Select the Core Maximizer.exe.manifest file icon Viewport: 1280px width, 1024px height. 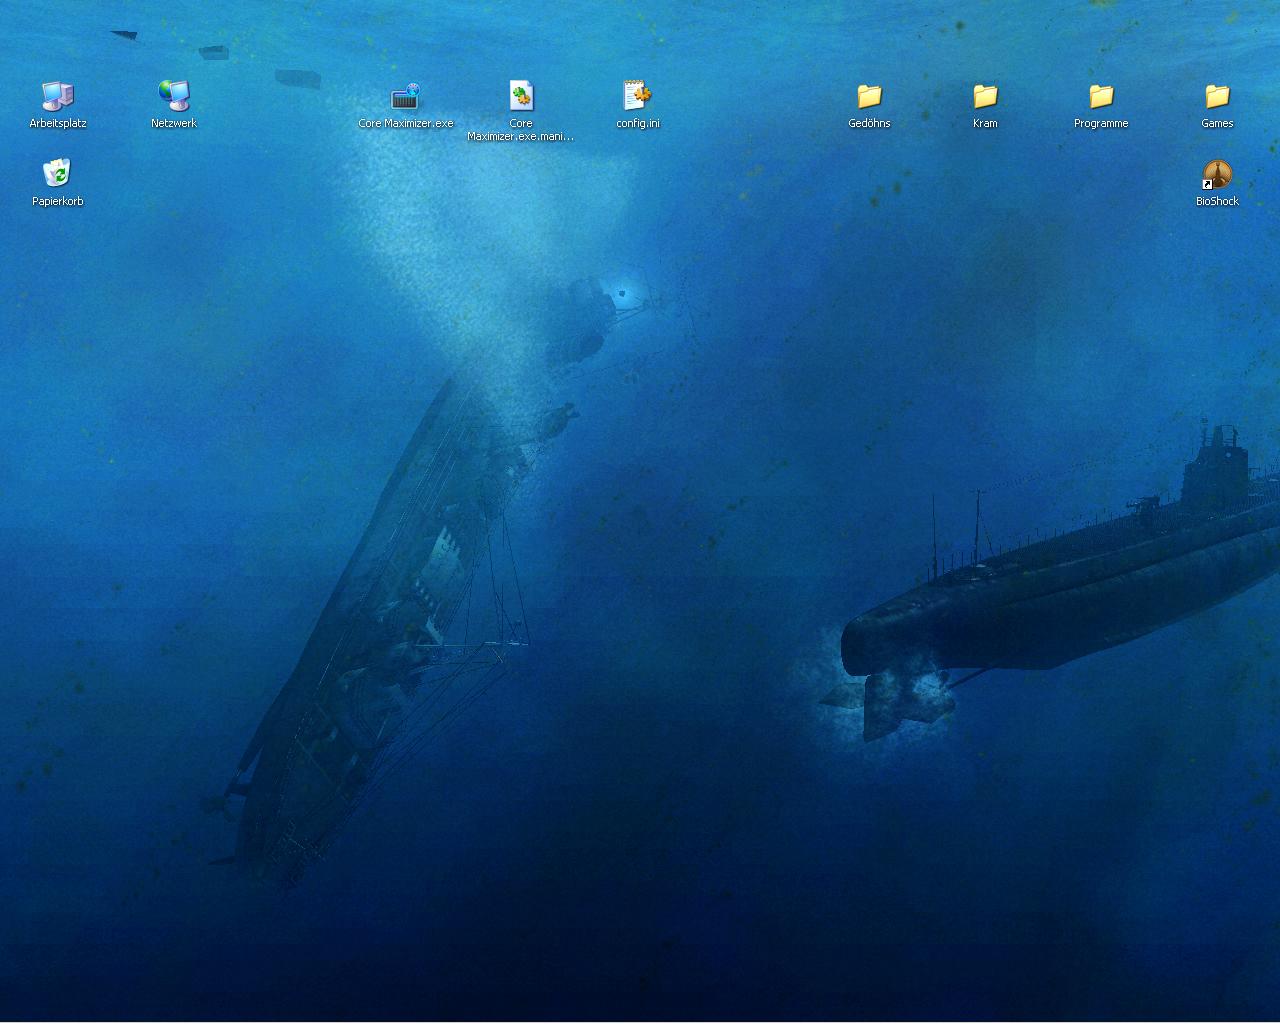[521, 96]
